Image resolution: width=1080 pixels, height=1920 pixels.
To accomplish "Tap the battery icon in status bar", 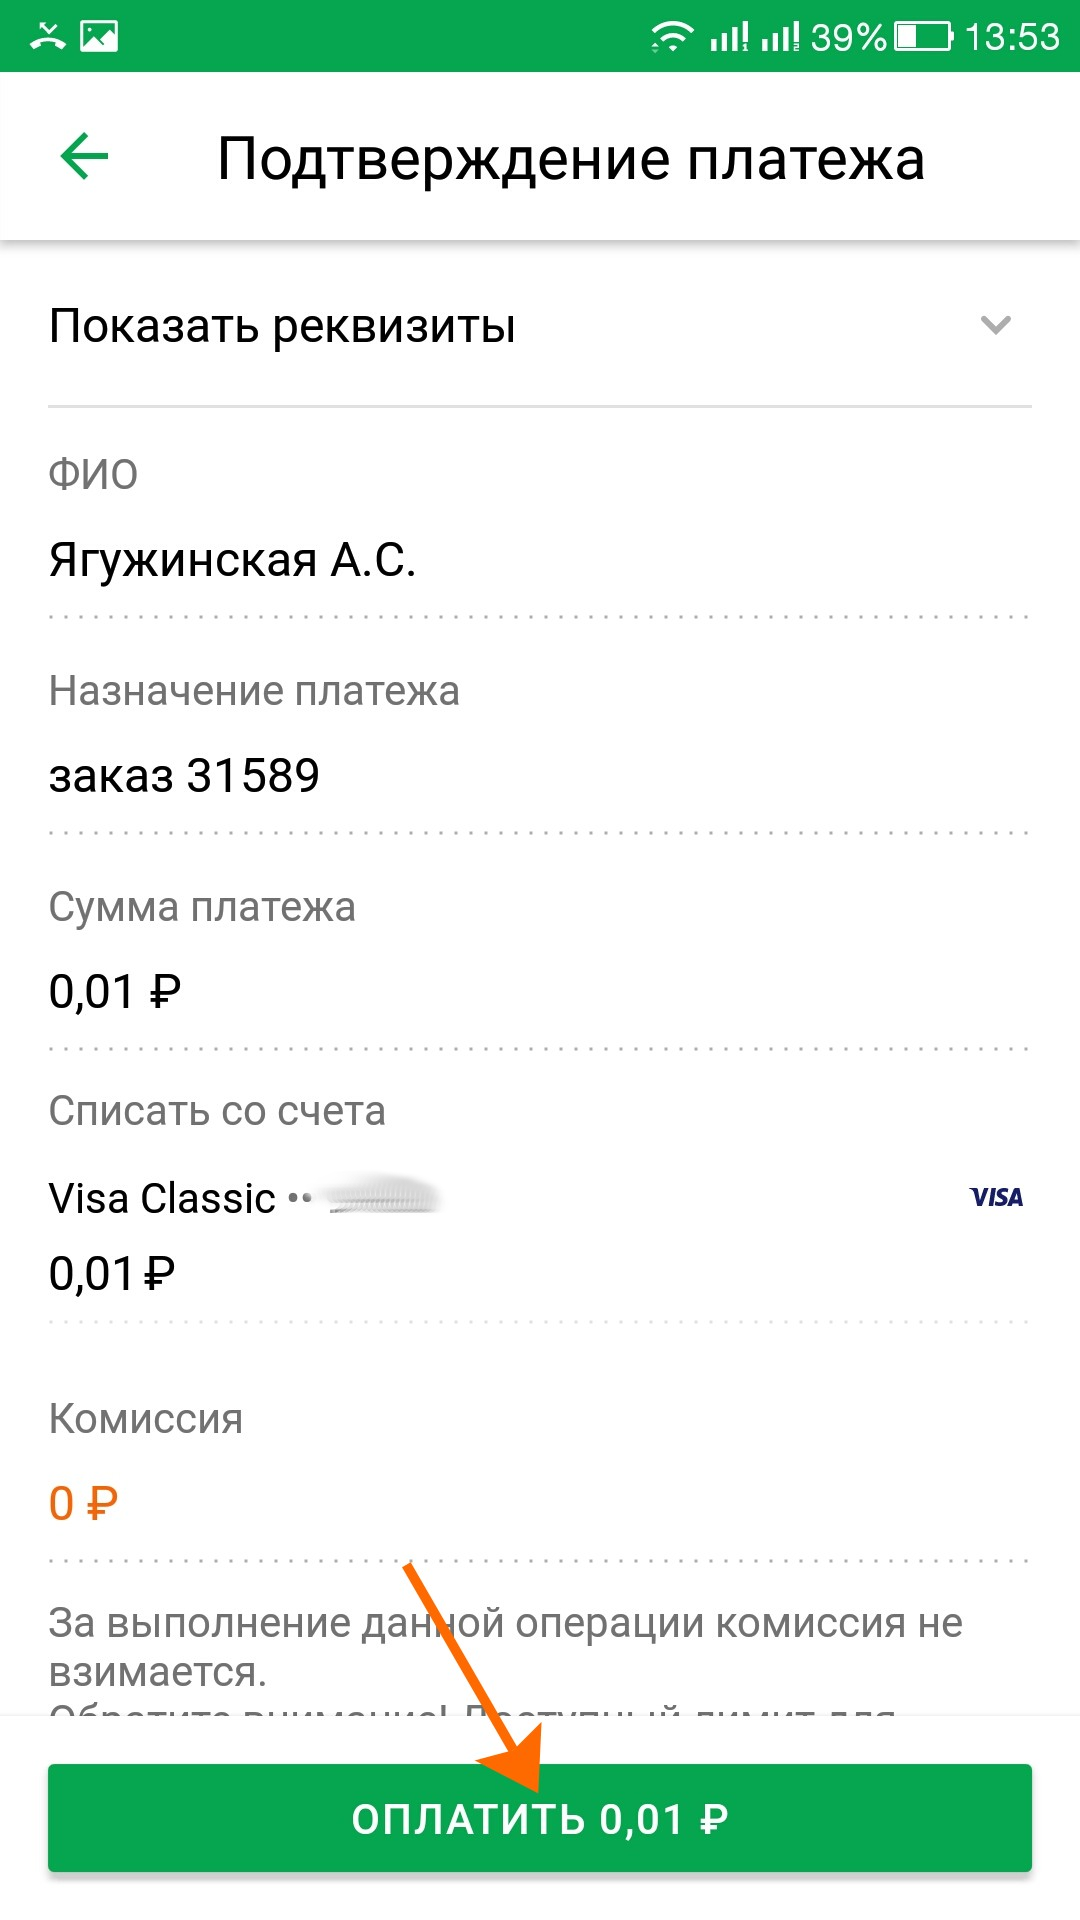I will coord(923,37).
